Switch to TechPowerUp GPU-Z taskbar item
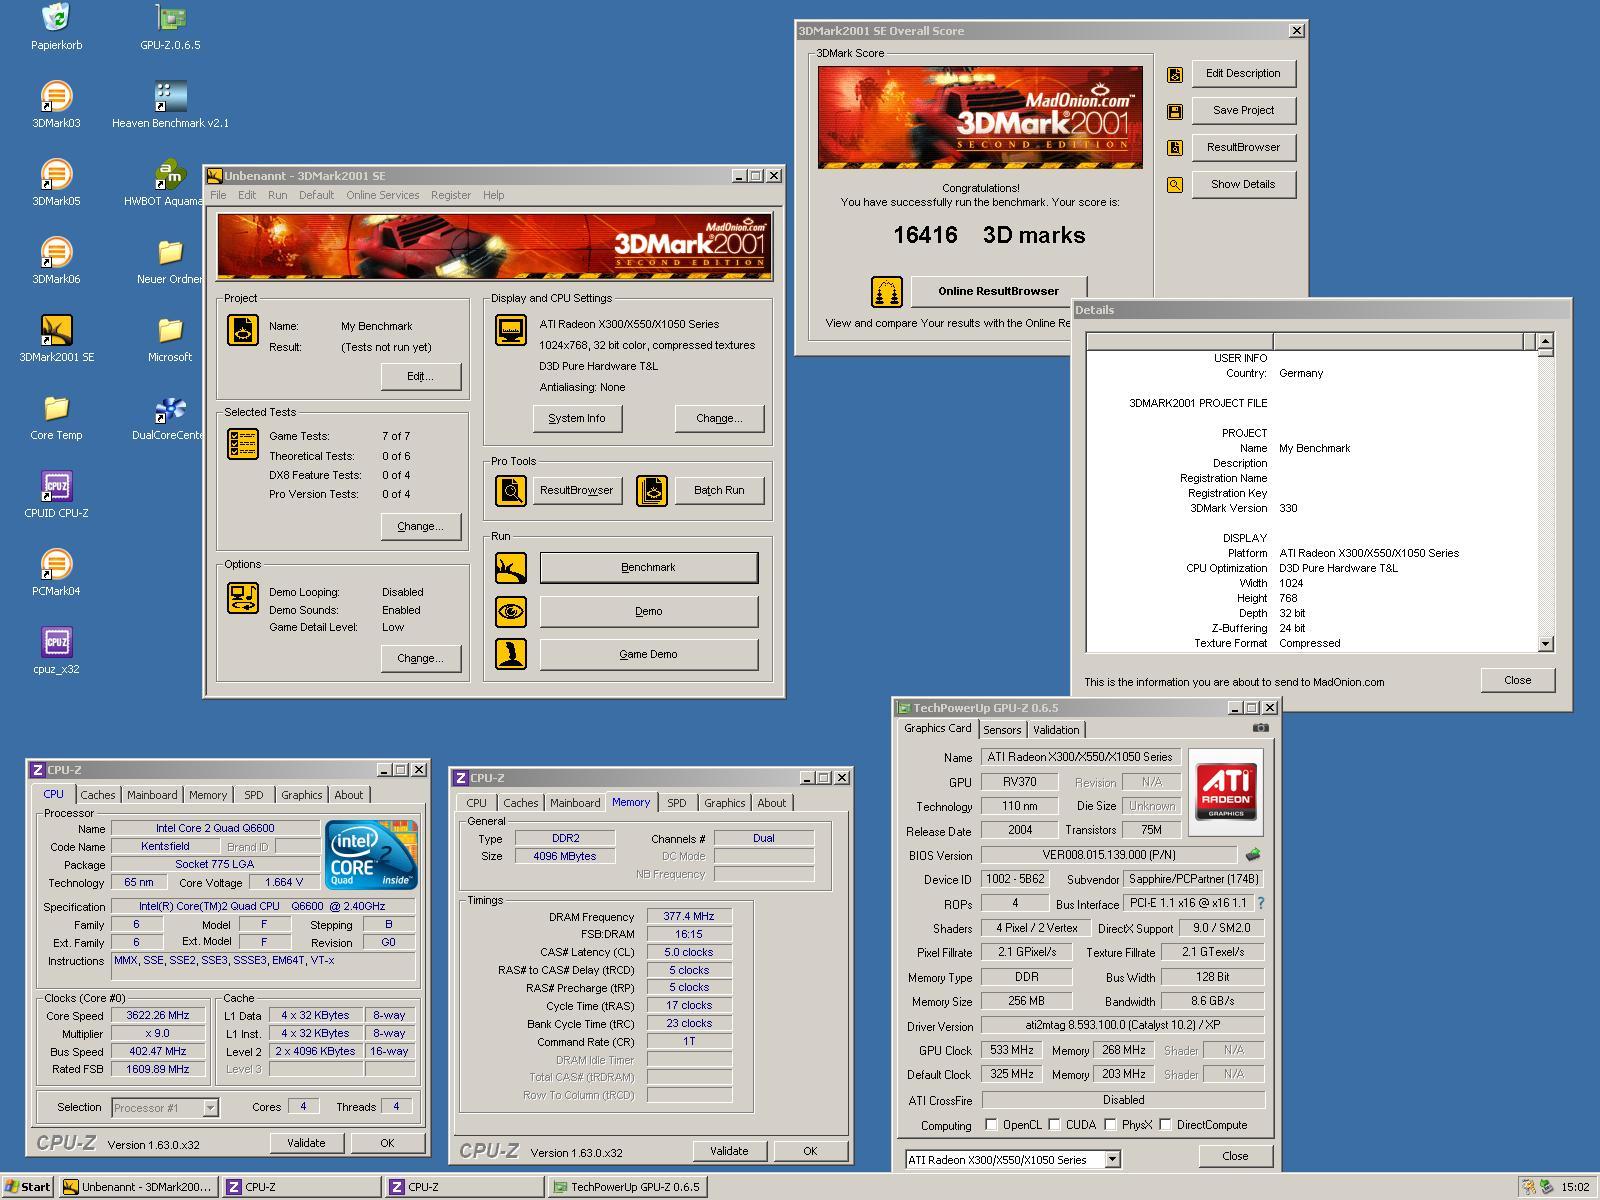 point(627,1187)
